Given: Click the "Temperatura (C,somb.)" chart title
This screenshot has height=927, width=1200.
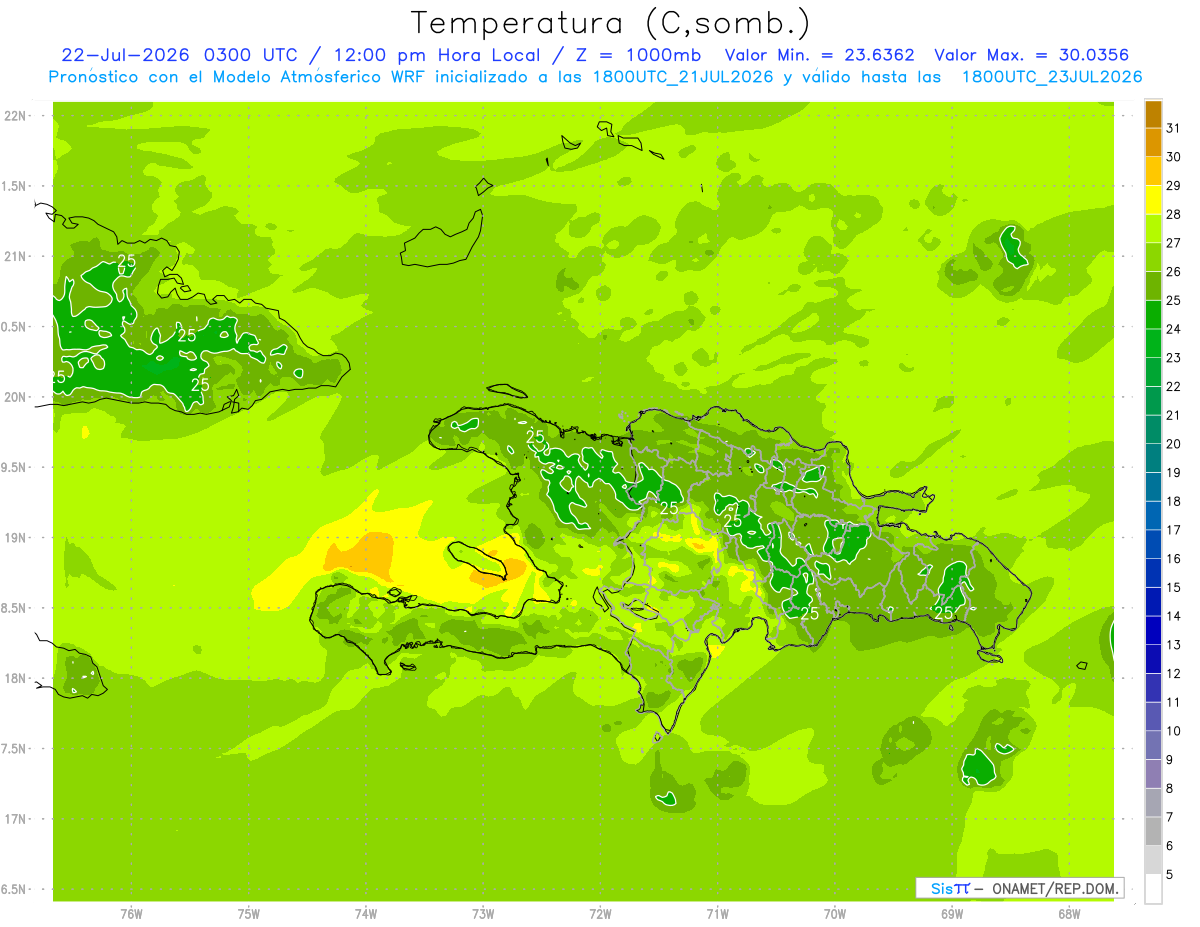Looking at the screenshot, I should [611, 22].
